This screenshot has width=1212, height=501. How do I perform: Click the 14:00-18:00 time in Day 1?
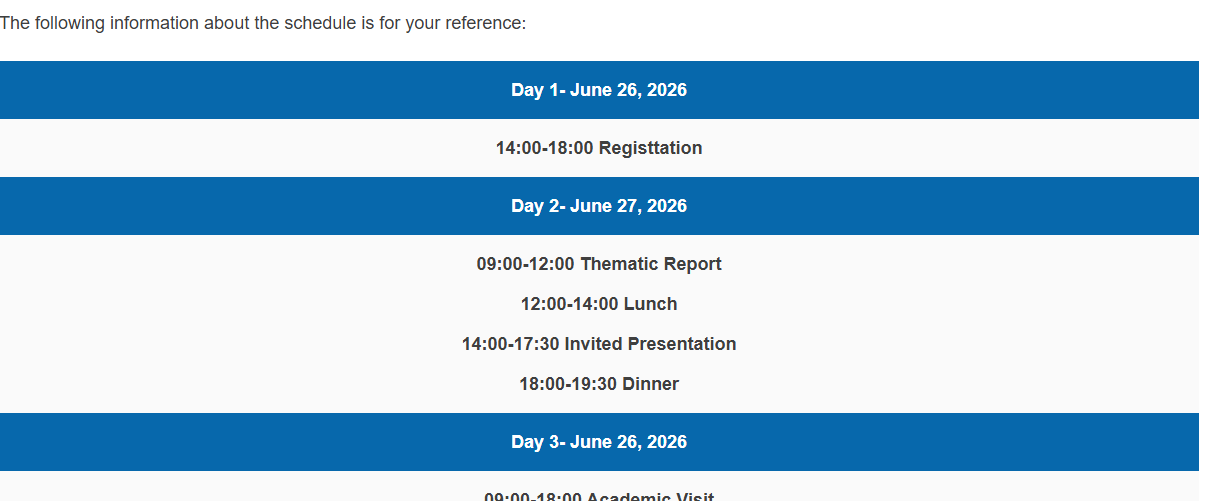(545, 148)
